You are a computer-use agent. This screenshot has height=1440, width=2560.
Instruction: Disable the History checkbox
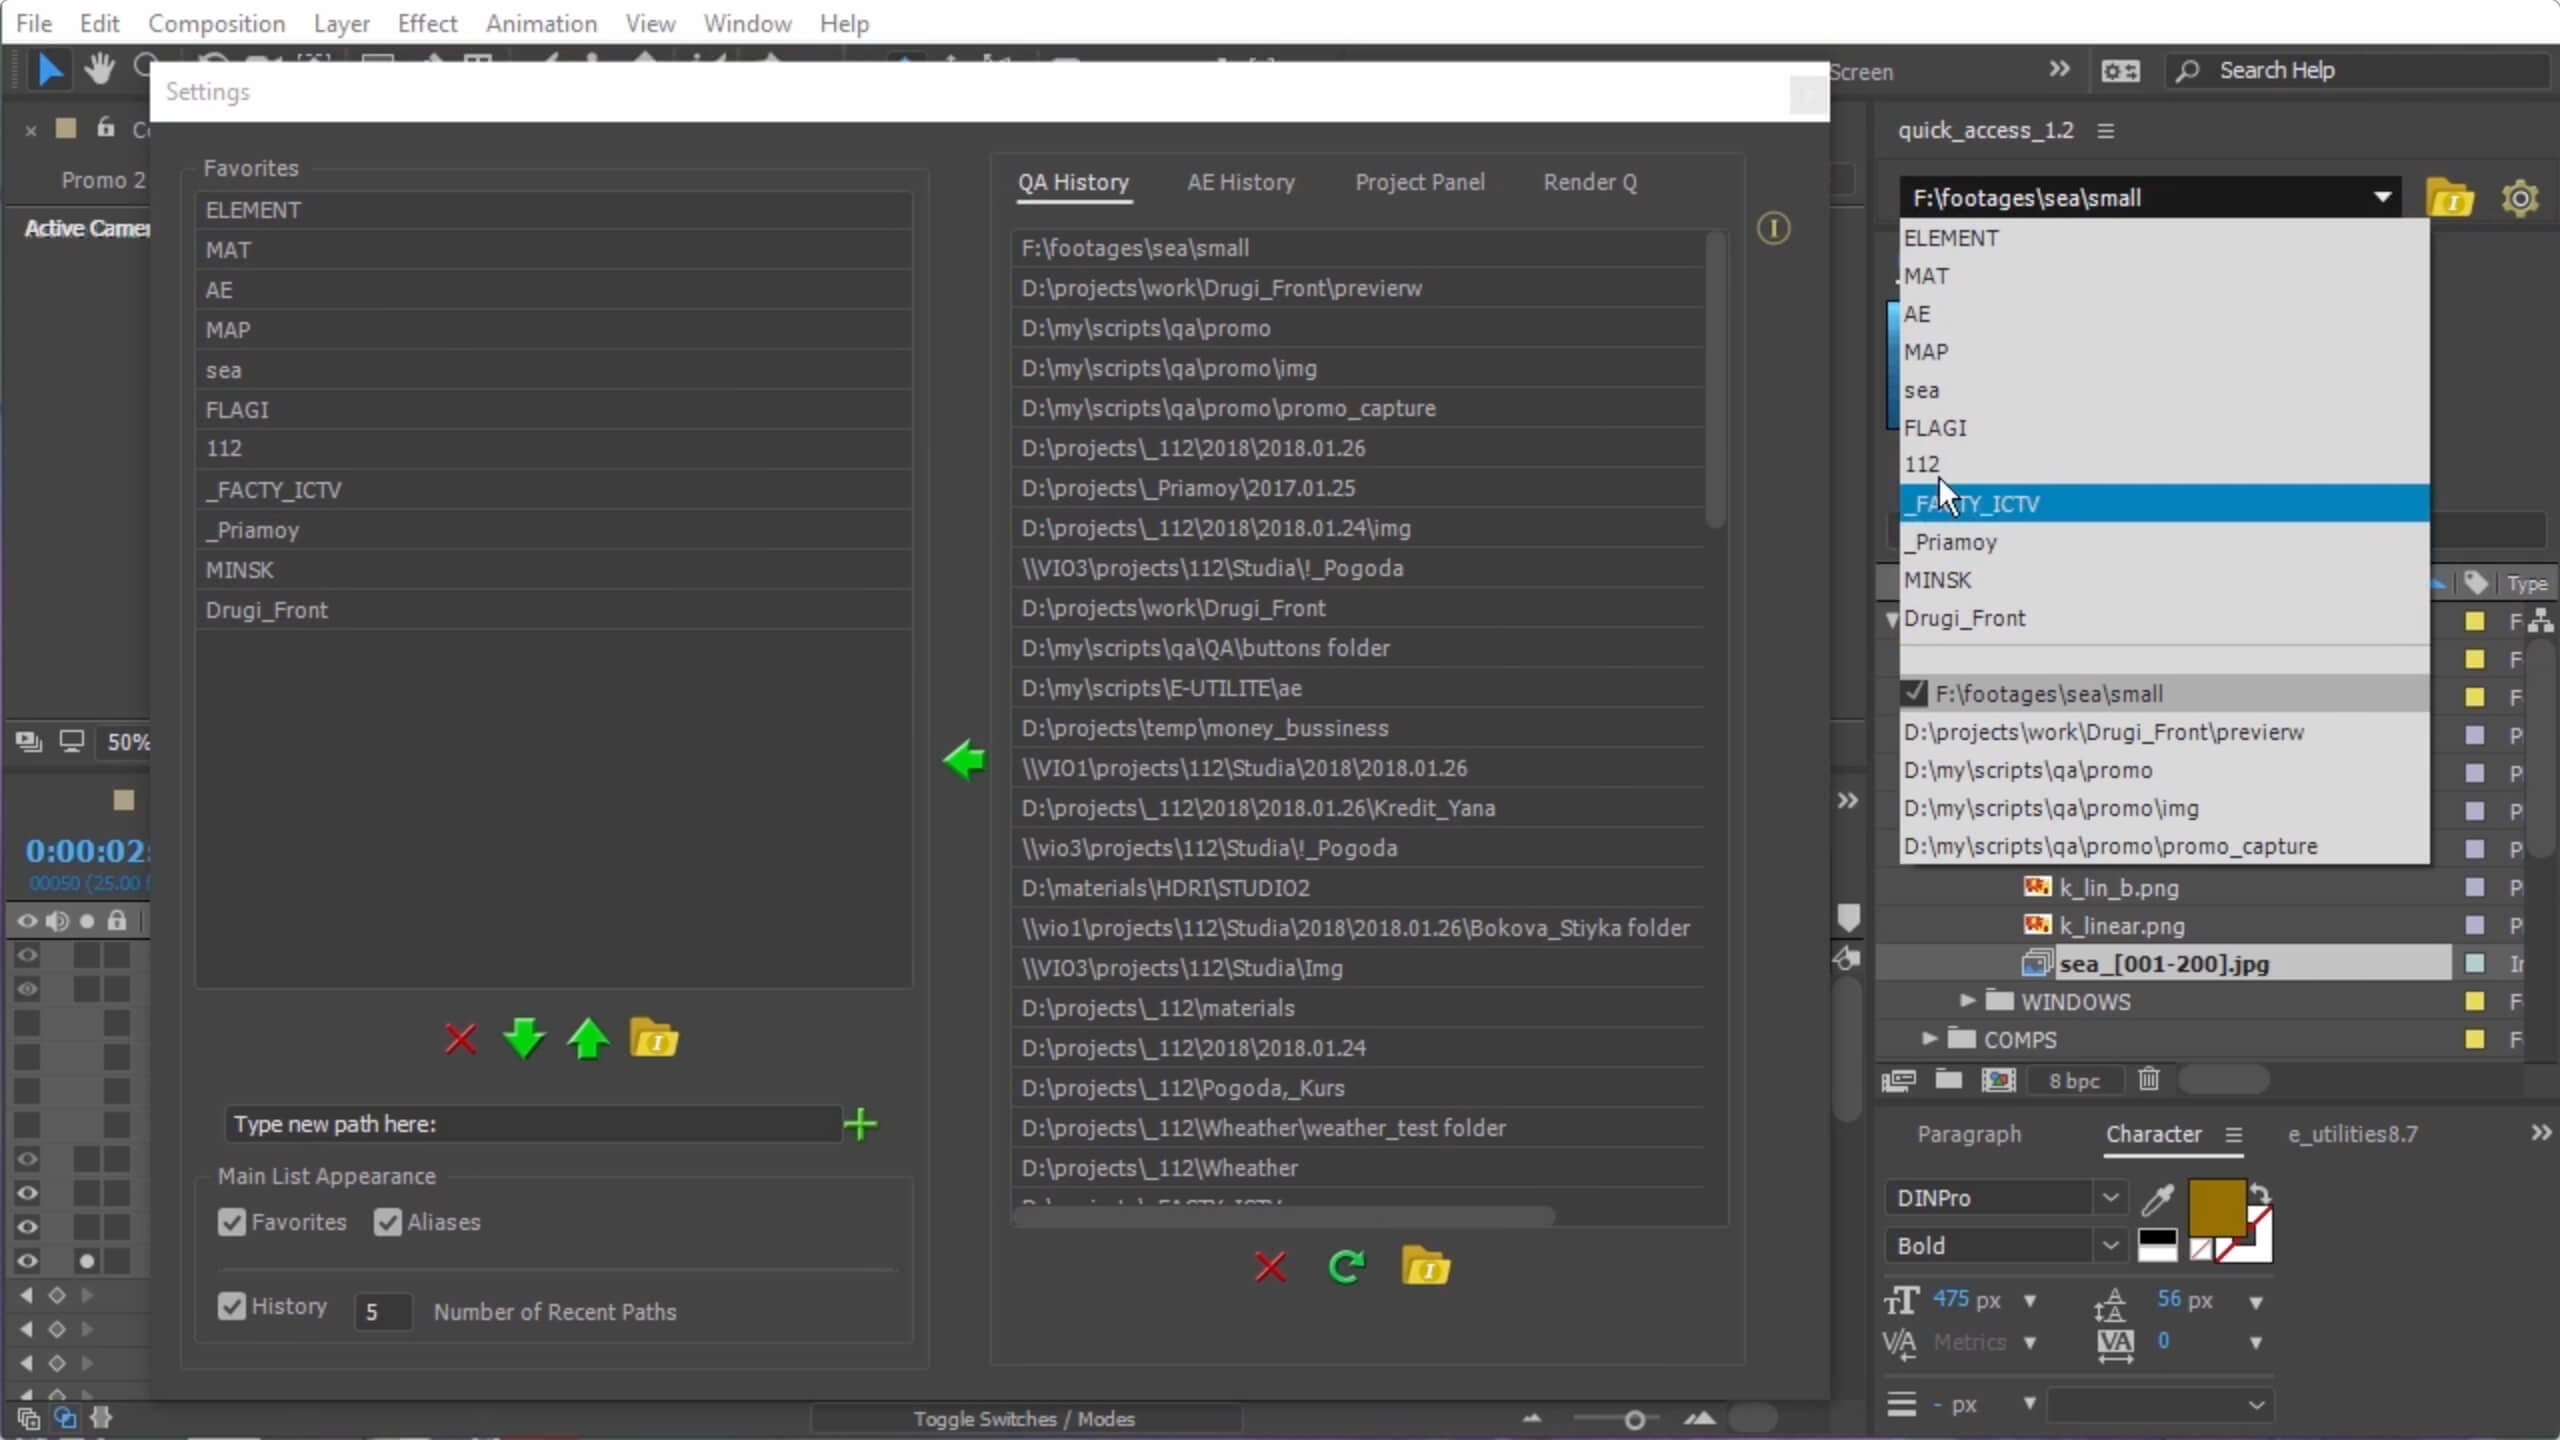[x=232, y=1306]
